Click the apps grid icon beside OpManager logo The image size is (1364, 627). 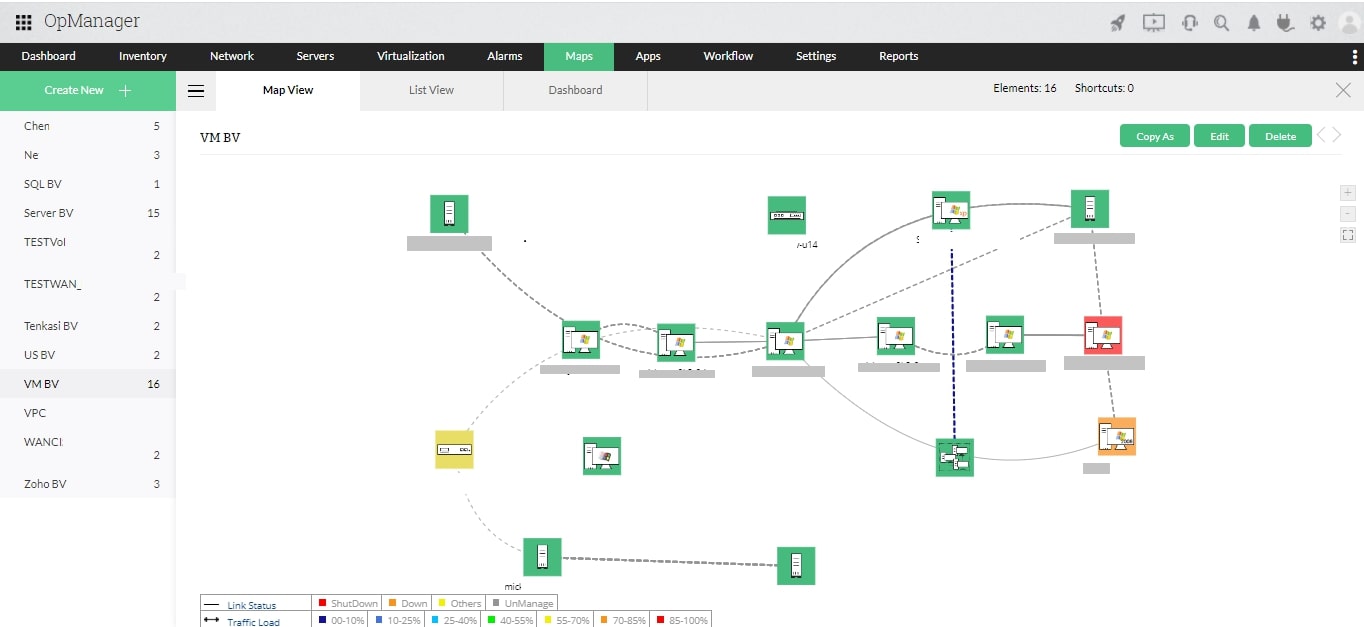coord(22,21)
